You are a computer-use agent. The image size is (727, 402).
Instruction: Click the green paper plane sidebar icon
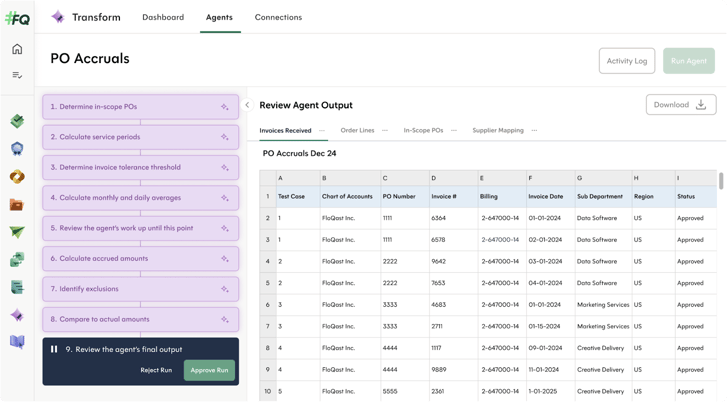[17, 232]
